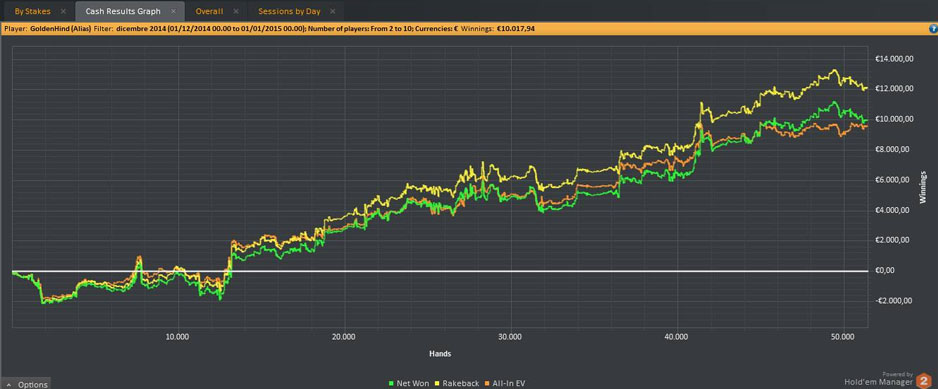Toggle the Net Won legend entry
Screen dimensions: 938x389
(x=409, y=384)
